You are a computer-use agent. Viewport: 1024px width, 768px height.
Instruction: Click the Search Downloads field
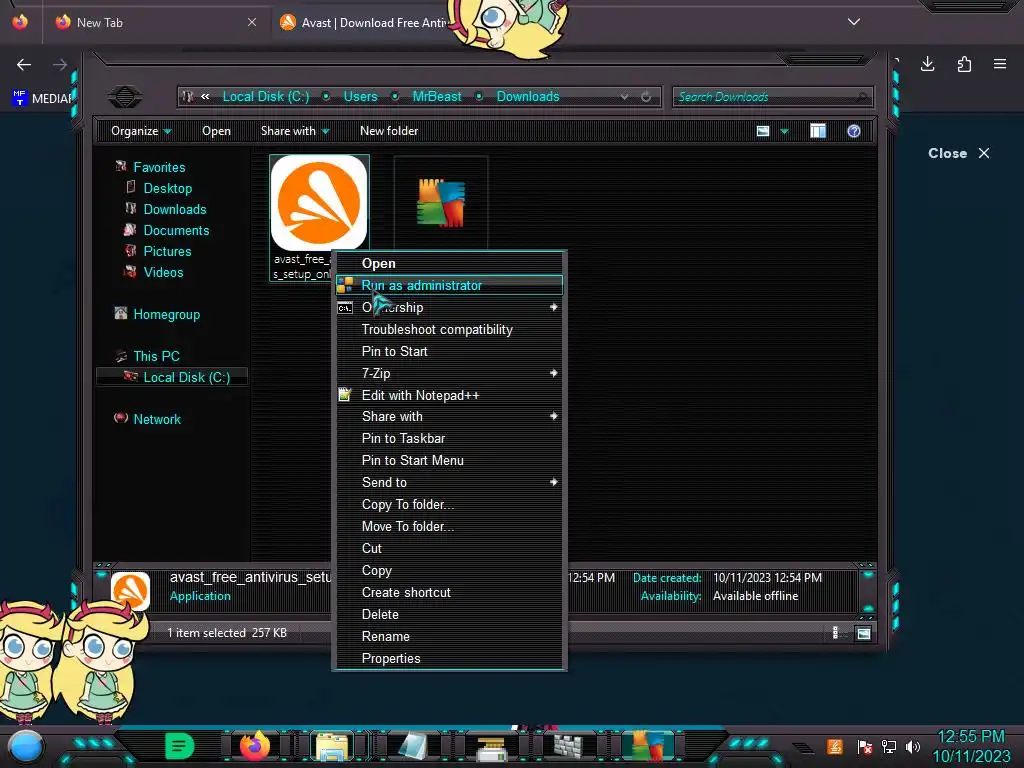[773, 97]
